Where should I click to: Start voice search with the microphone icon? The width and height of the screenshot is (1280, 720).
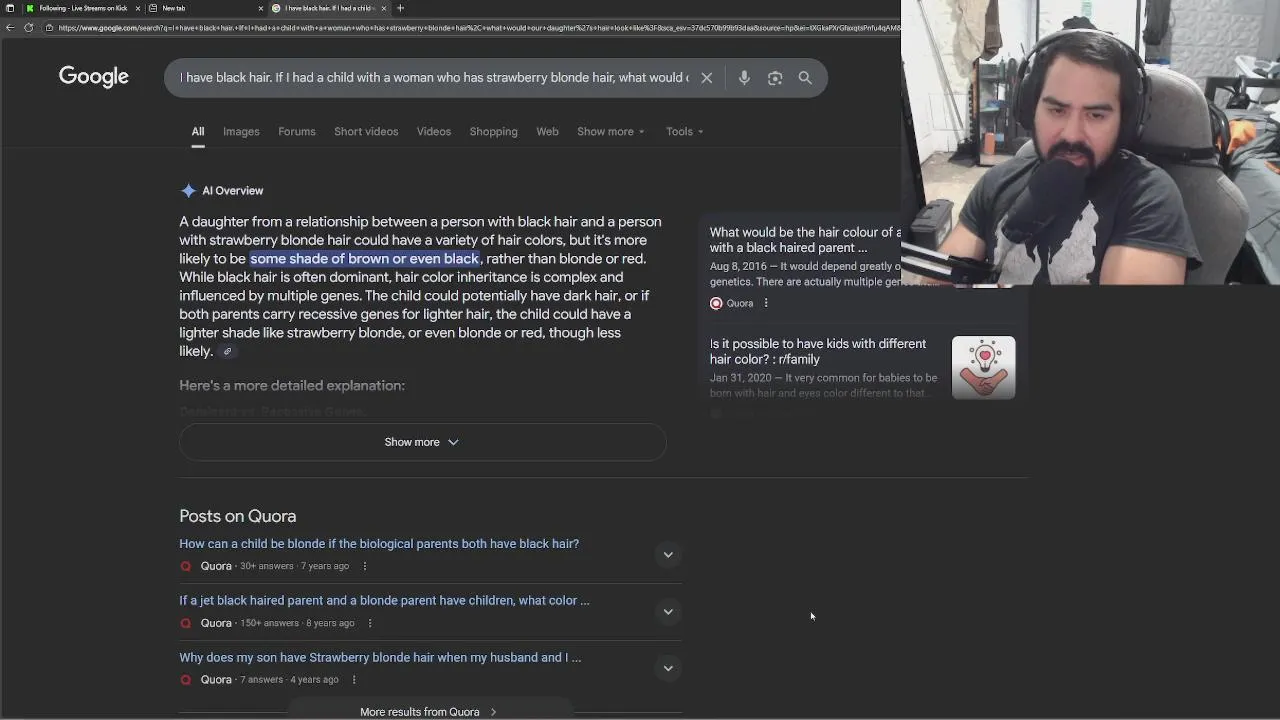(x=744, y=78)
